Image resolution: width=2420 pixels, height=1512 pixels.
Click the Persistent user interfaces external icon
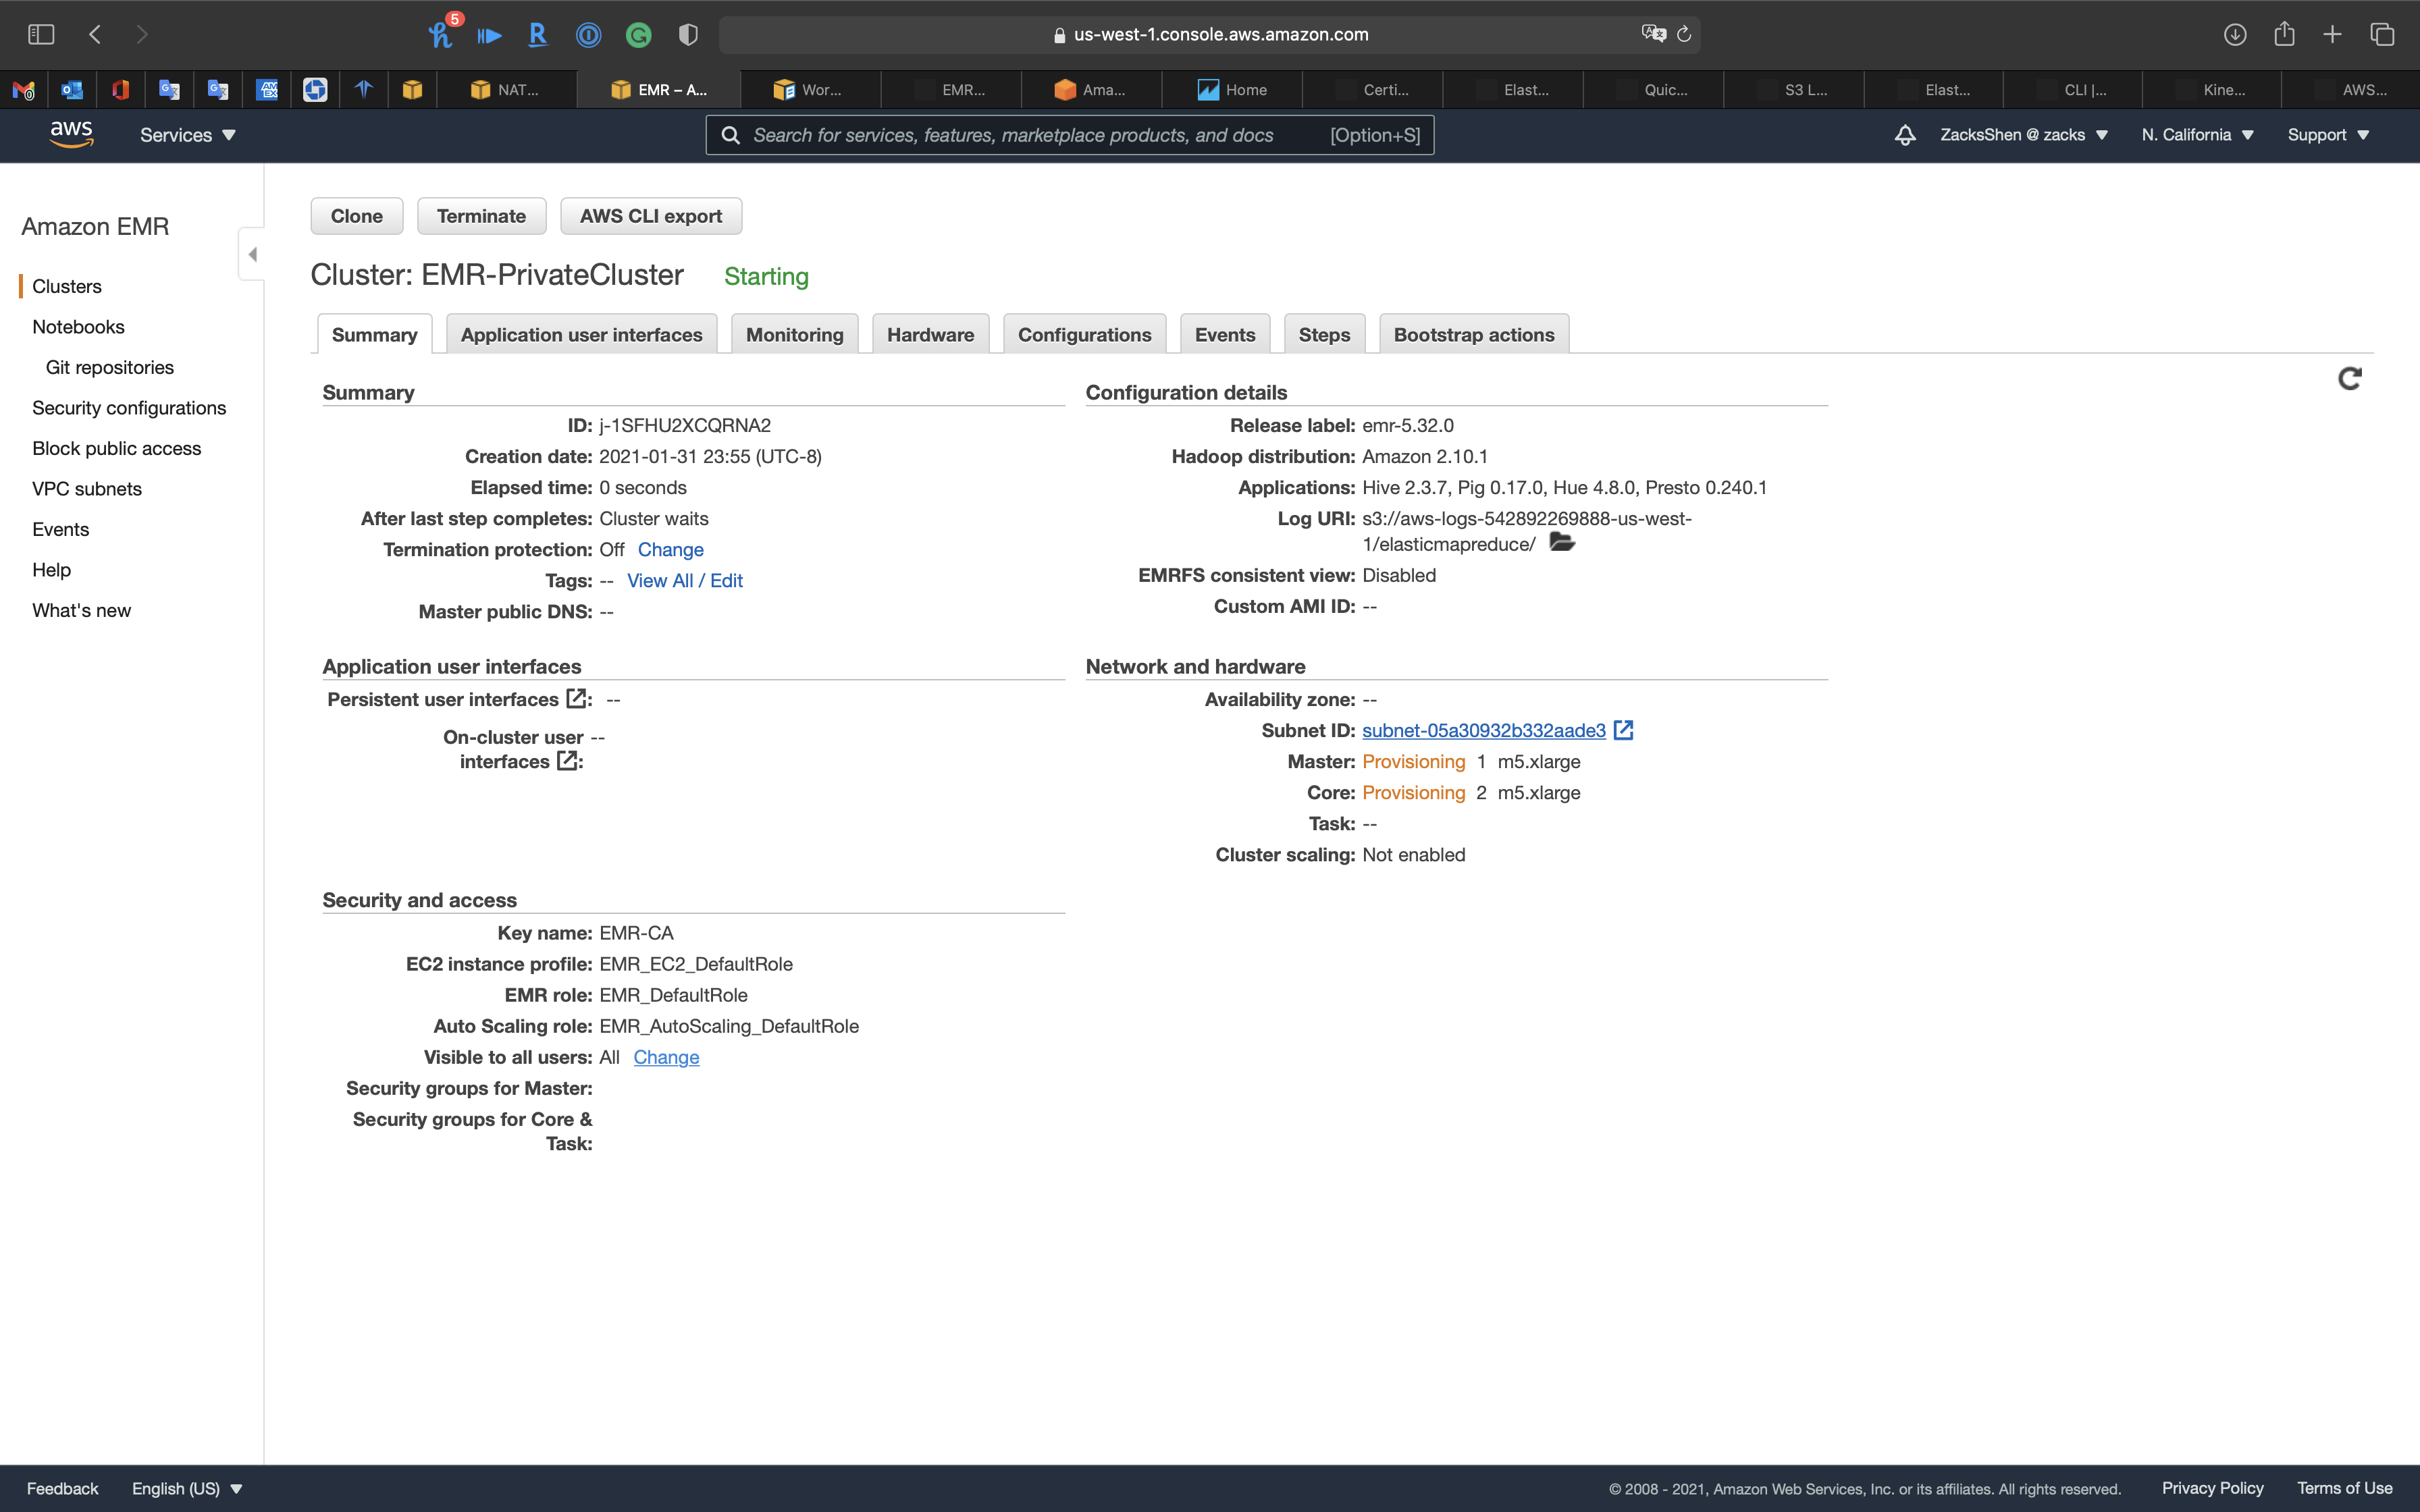tap(576, 698)
